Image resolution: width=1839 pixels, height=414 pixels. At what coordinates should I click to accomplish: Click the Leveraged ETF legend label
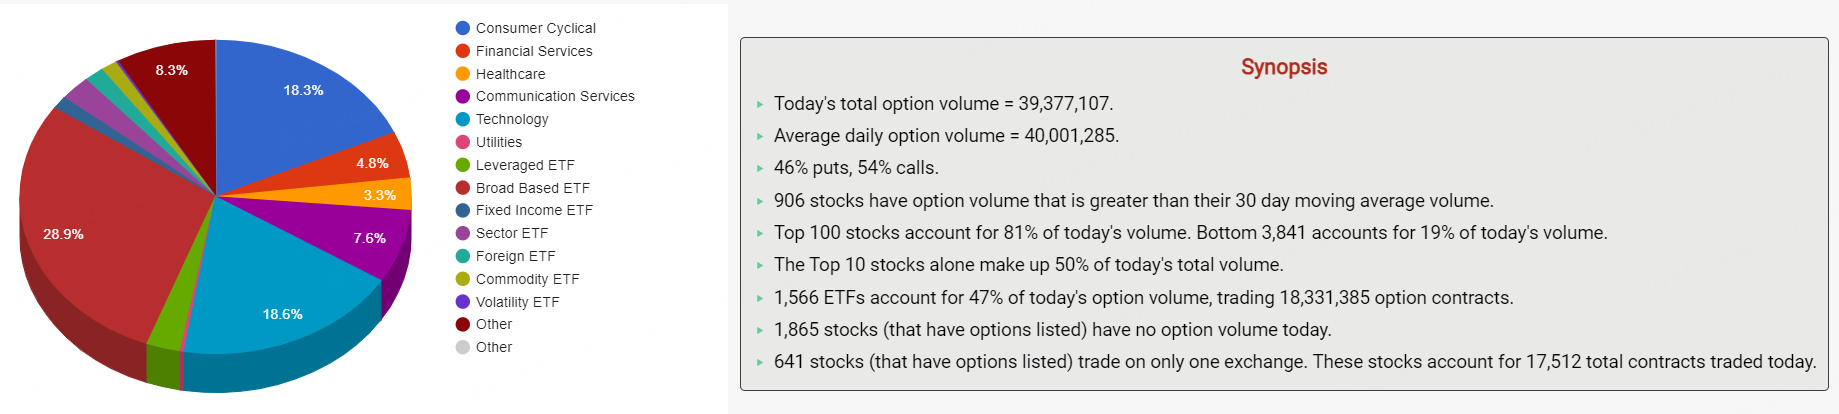pos(525,165)
